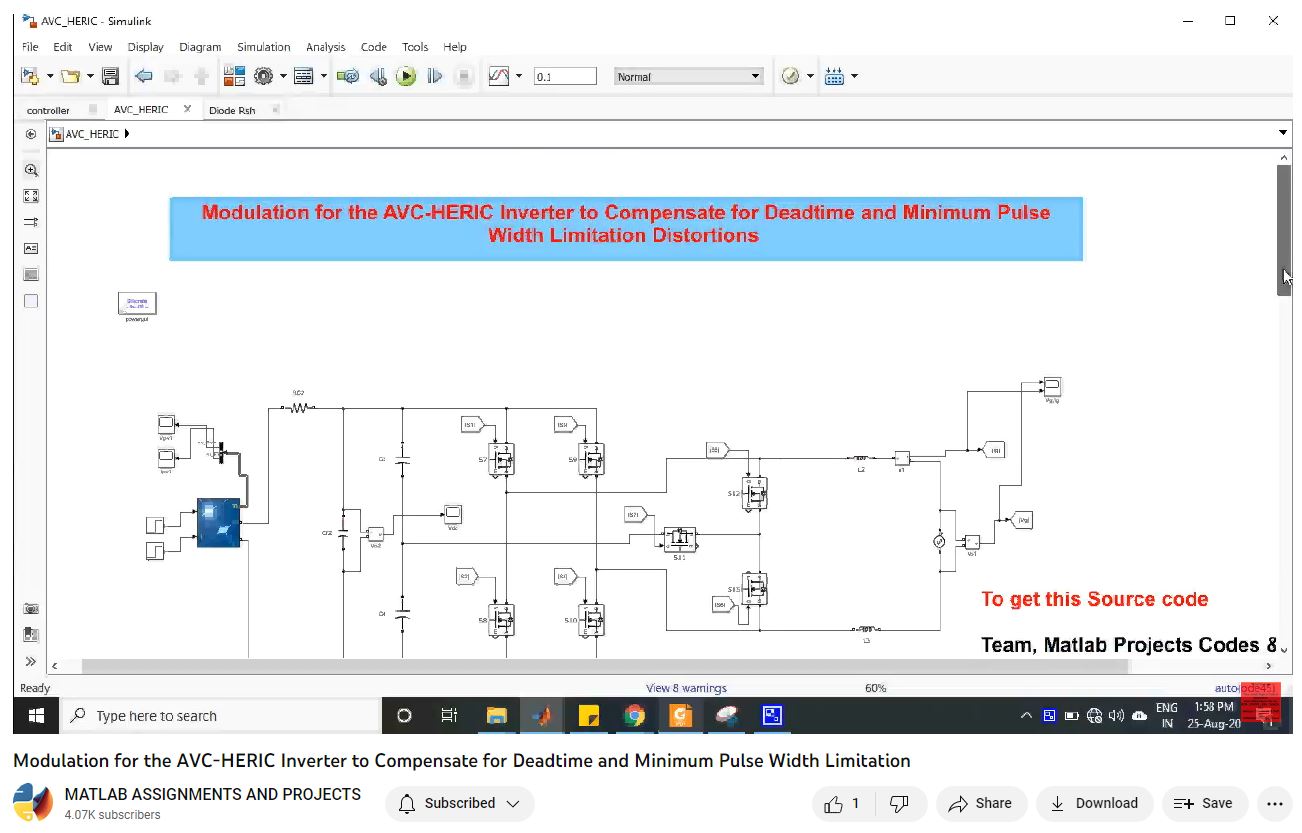This screenshot has width=1302, height=833.
Task: Expand the New Model dropdown arrow
Action: 50,76
